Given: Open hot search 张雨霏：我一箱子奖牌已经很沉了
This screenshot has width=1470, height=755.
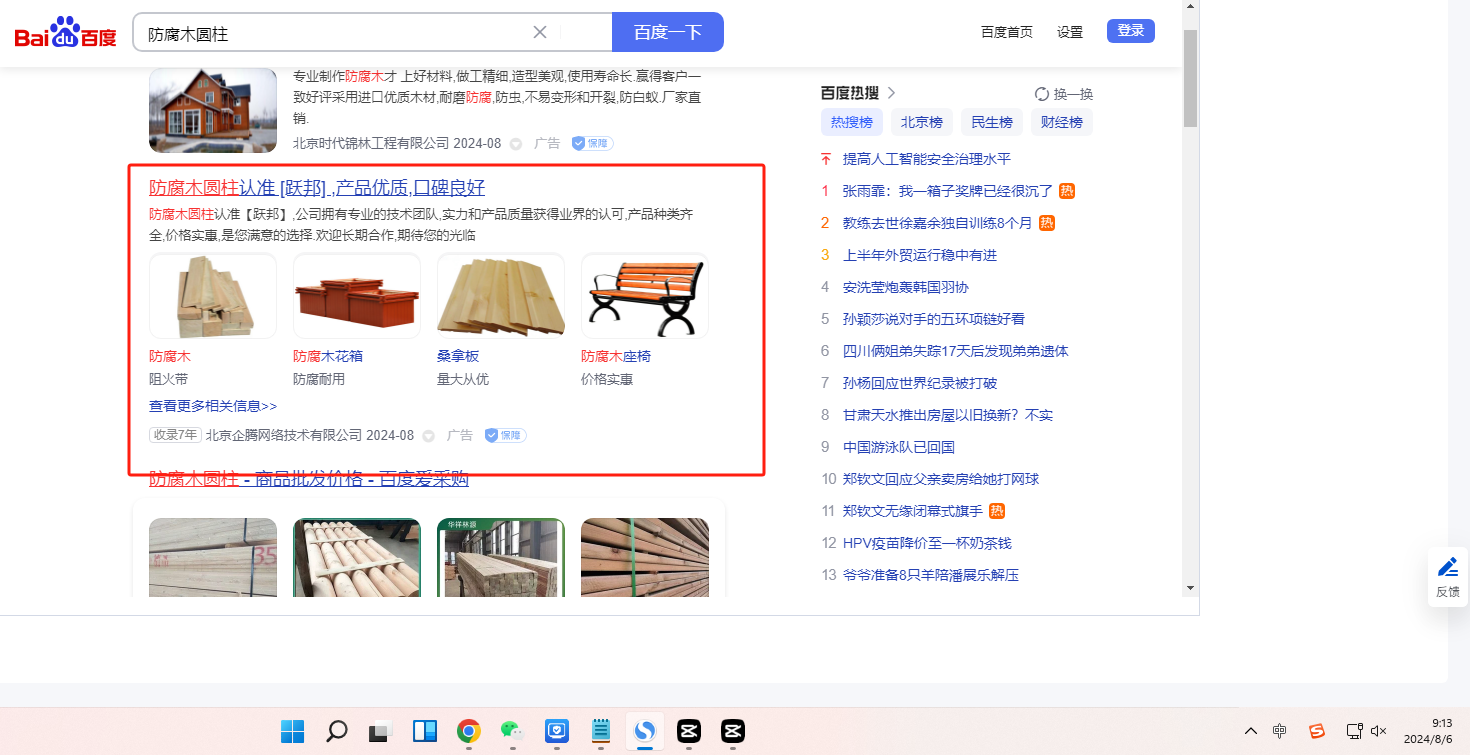Looking at the screenshot, I should (948, 191).
